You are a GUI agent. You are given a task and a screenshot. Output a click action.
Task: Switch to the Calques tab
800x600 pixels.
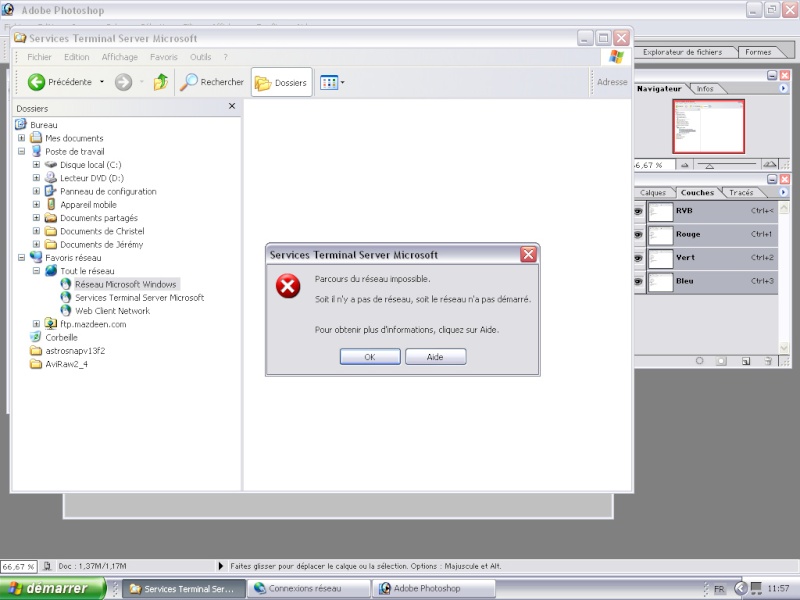[653, 192]
